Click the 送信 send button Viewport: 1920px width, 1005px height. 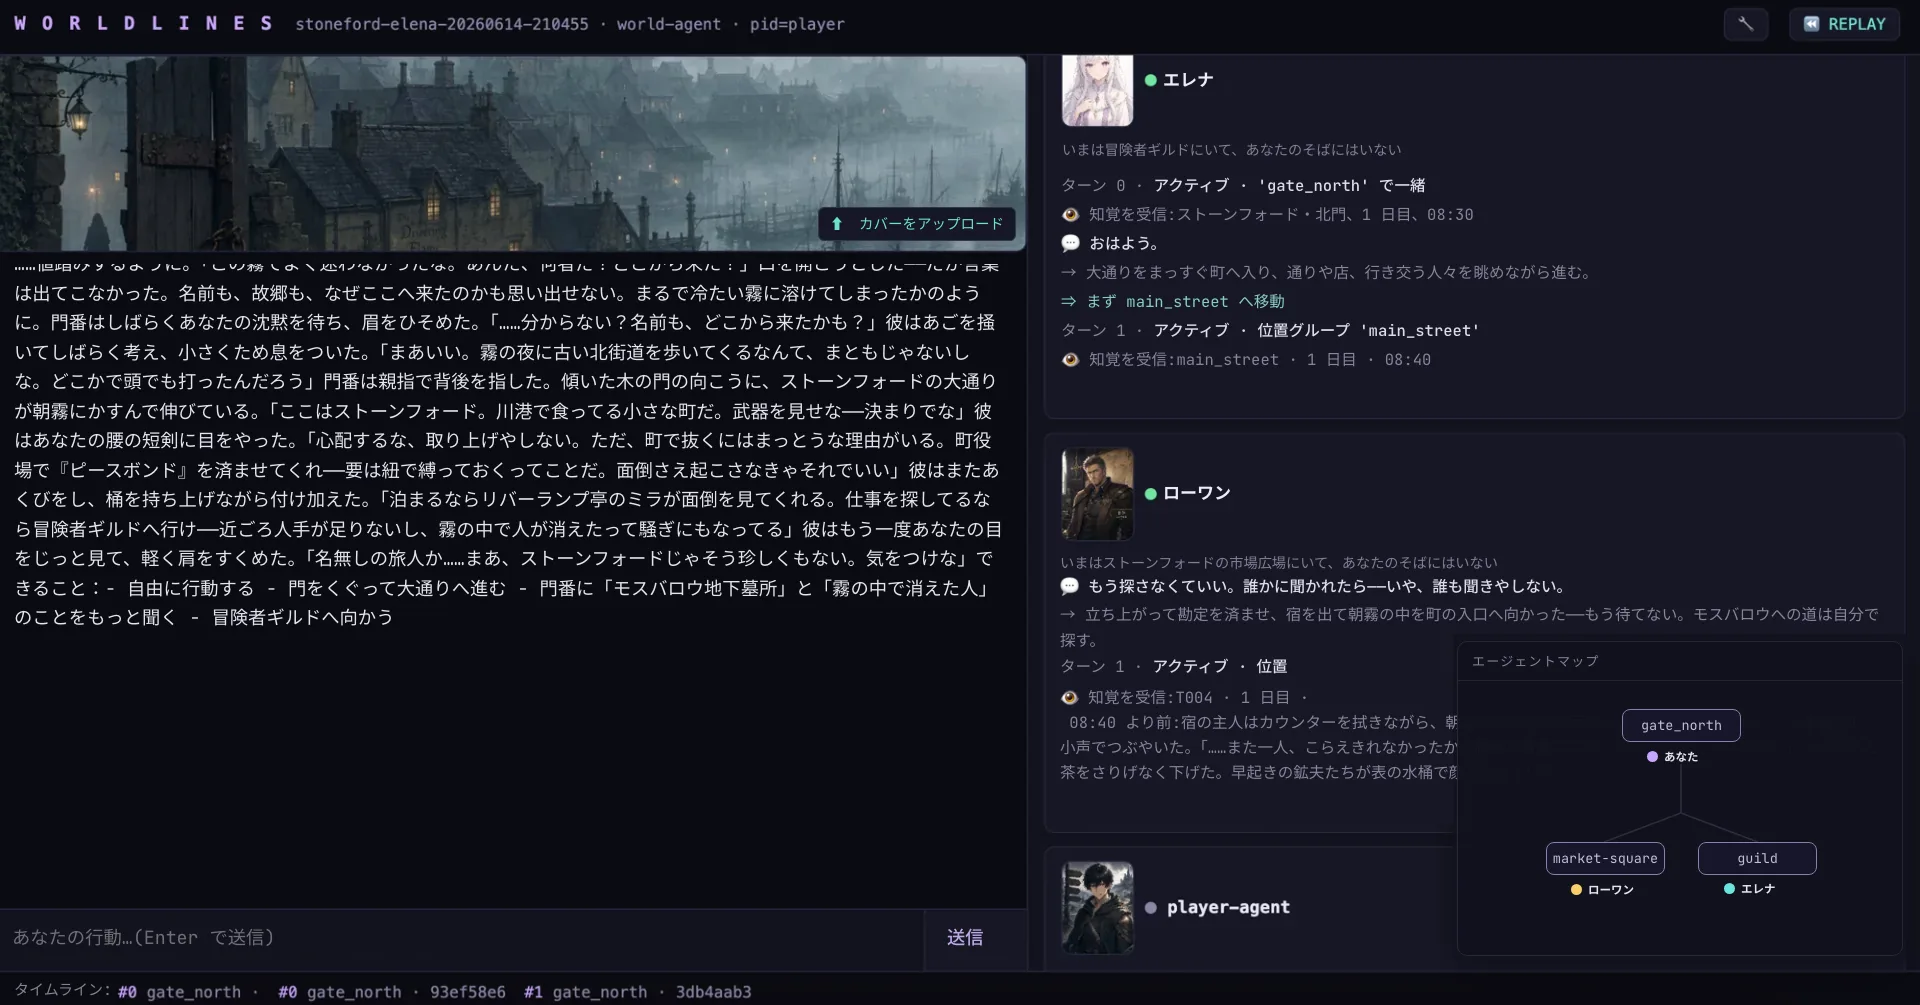click(x=965, y=938)
